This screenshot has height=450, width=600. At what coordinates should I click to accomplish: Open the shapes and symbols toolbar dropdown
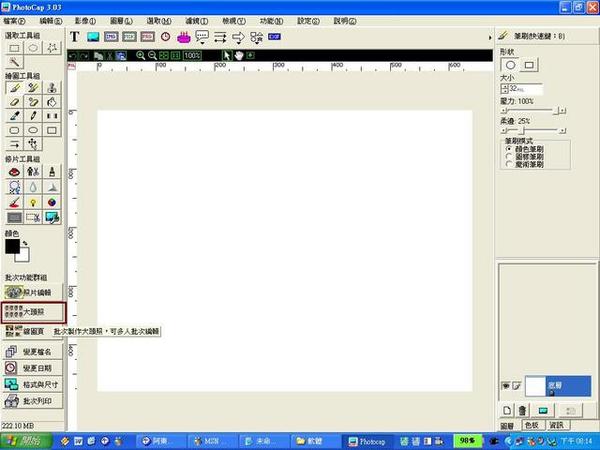[256, 37]
